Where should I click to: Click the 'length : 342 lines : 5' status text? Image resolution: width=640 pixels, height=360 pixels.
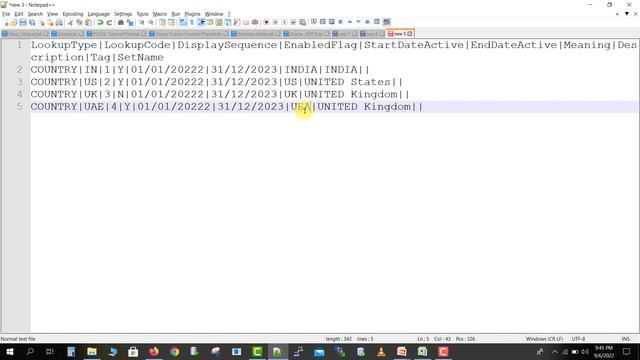[x=349, y=339]
